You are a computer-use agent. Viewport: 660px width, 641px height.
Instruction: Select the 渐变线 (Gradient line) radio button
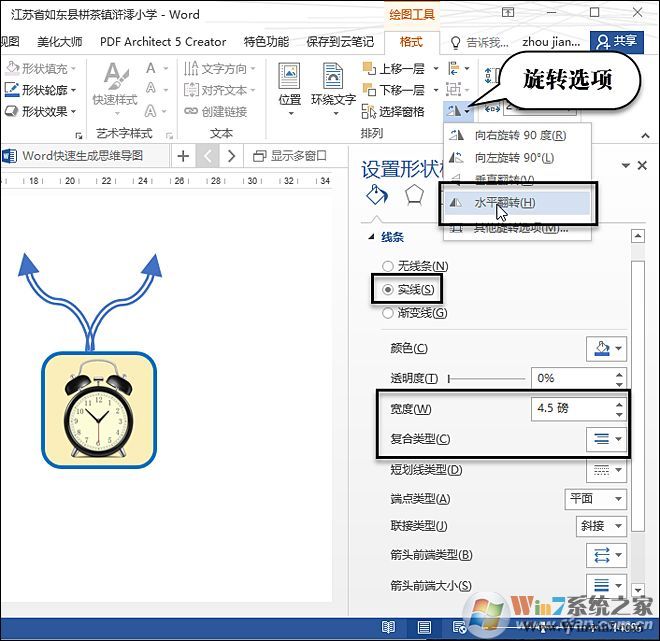click(x=388, y=313)
